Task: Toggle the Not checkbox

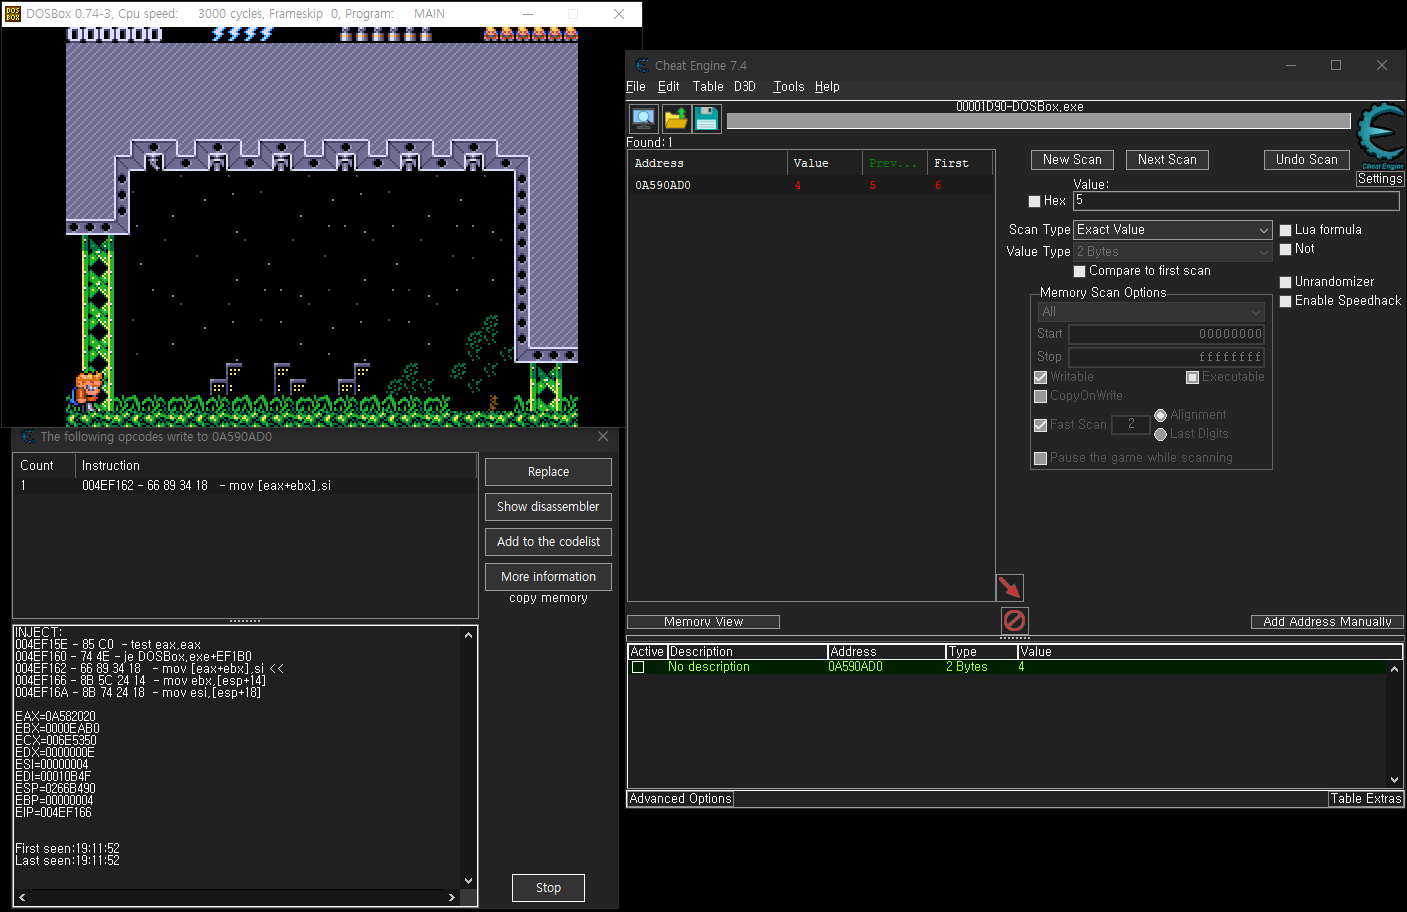Action: point(1286,249)
